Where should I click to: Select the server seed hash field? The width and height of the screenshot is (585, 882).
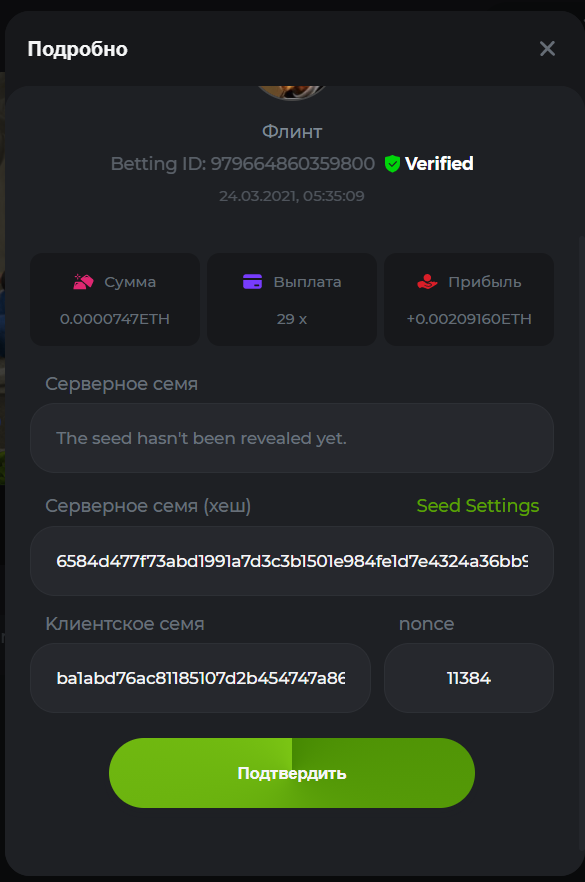[x=291, y=561]
